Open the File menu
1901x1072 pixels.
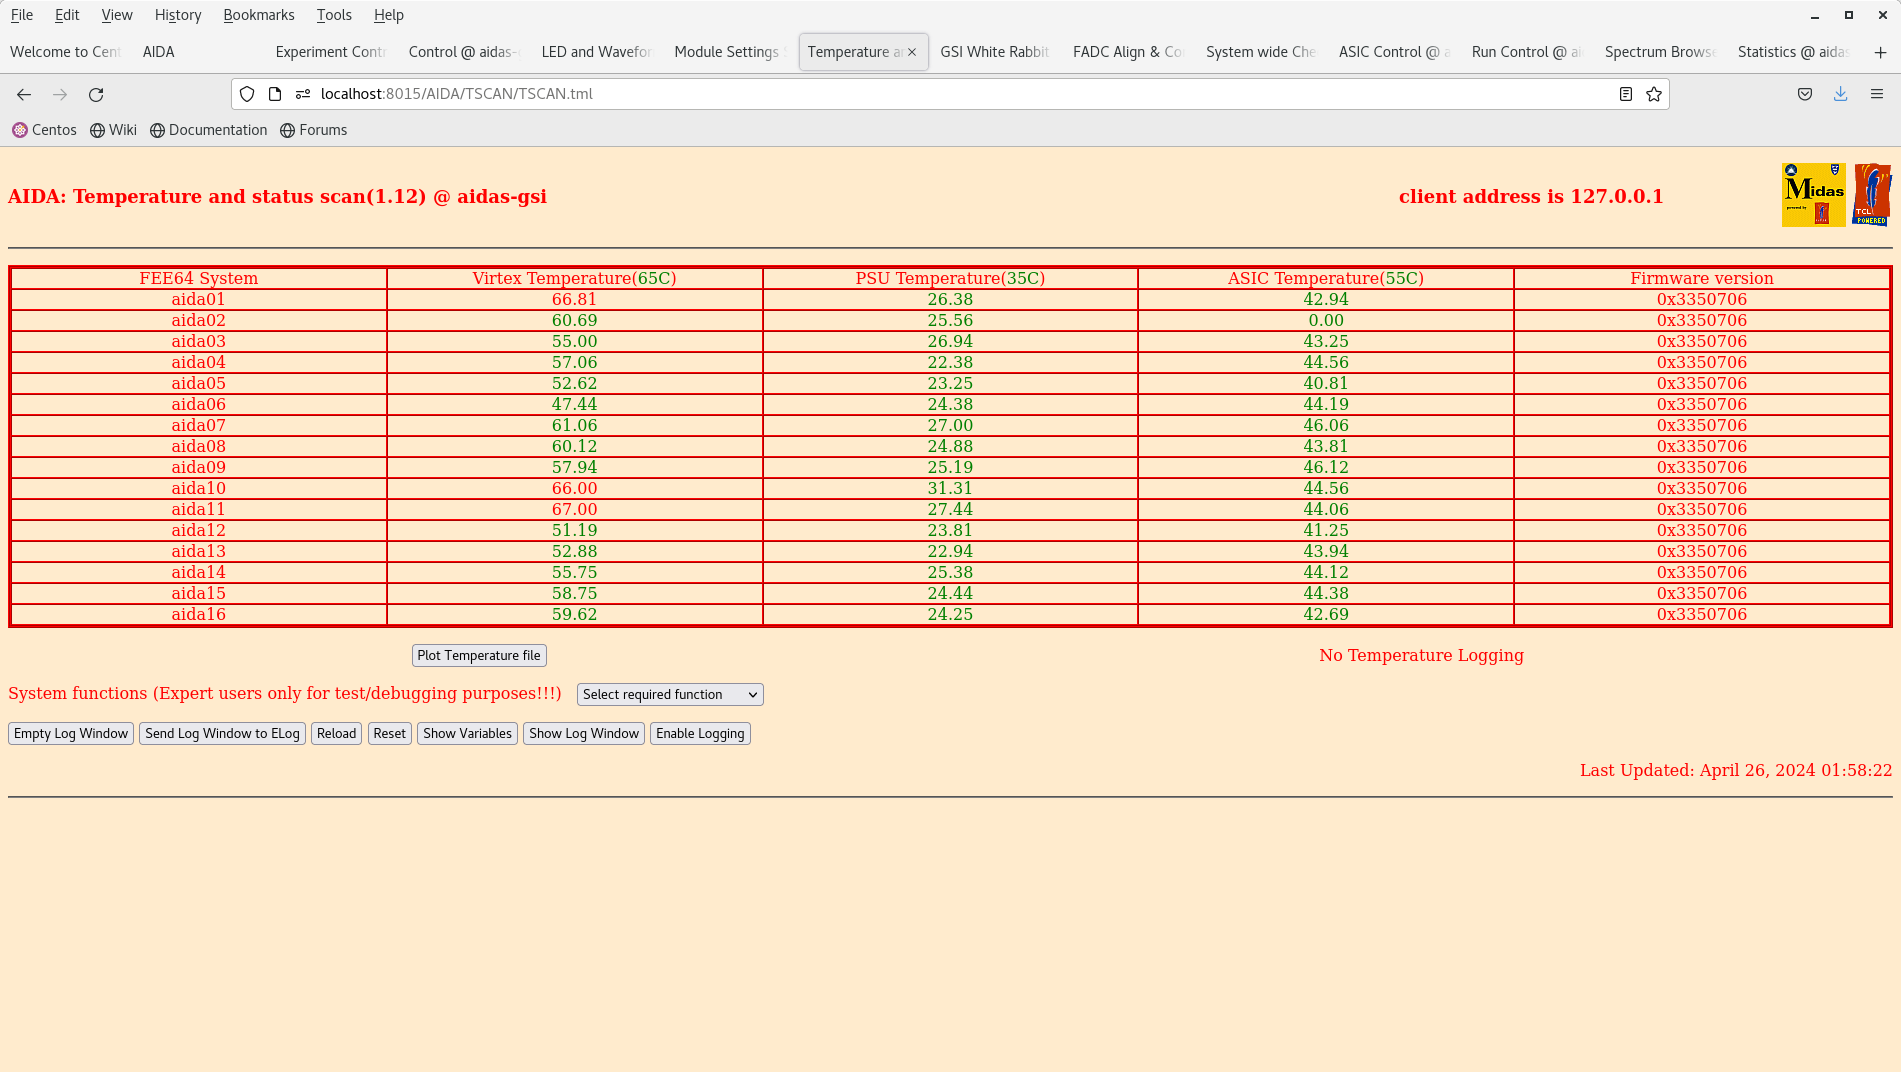click(22, 15)
